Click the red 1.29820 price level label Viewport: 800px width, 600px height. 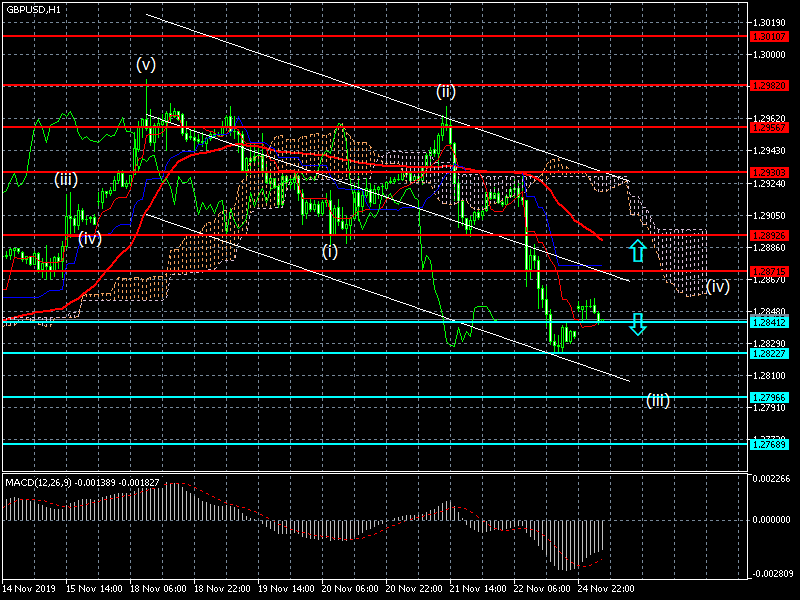coord(769,86)
